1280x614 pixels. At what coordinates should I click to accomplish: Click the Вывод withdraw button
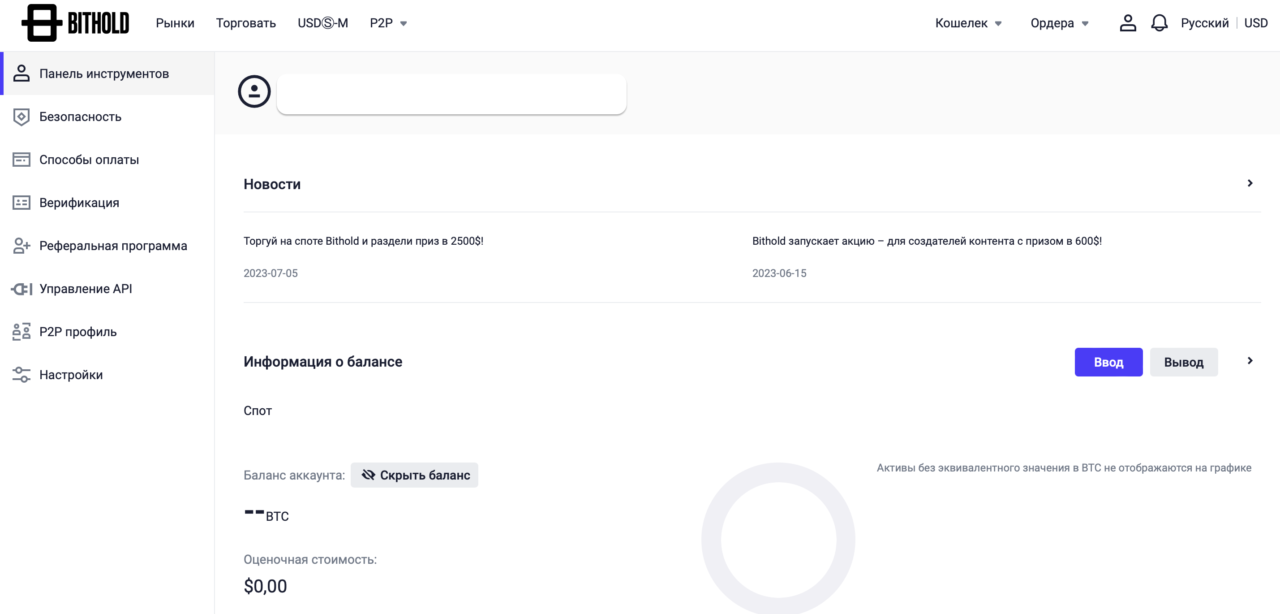[x=1184, y=362]
